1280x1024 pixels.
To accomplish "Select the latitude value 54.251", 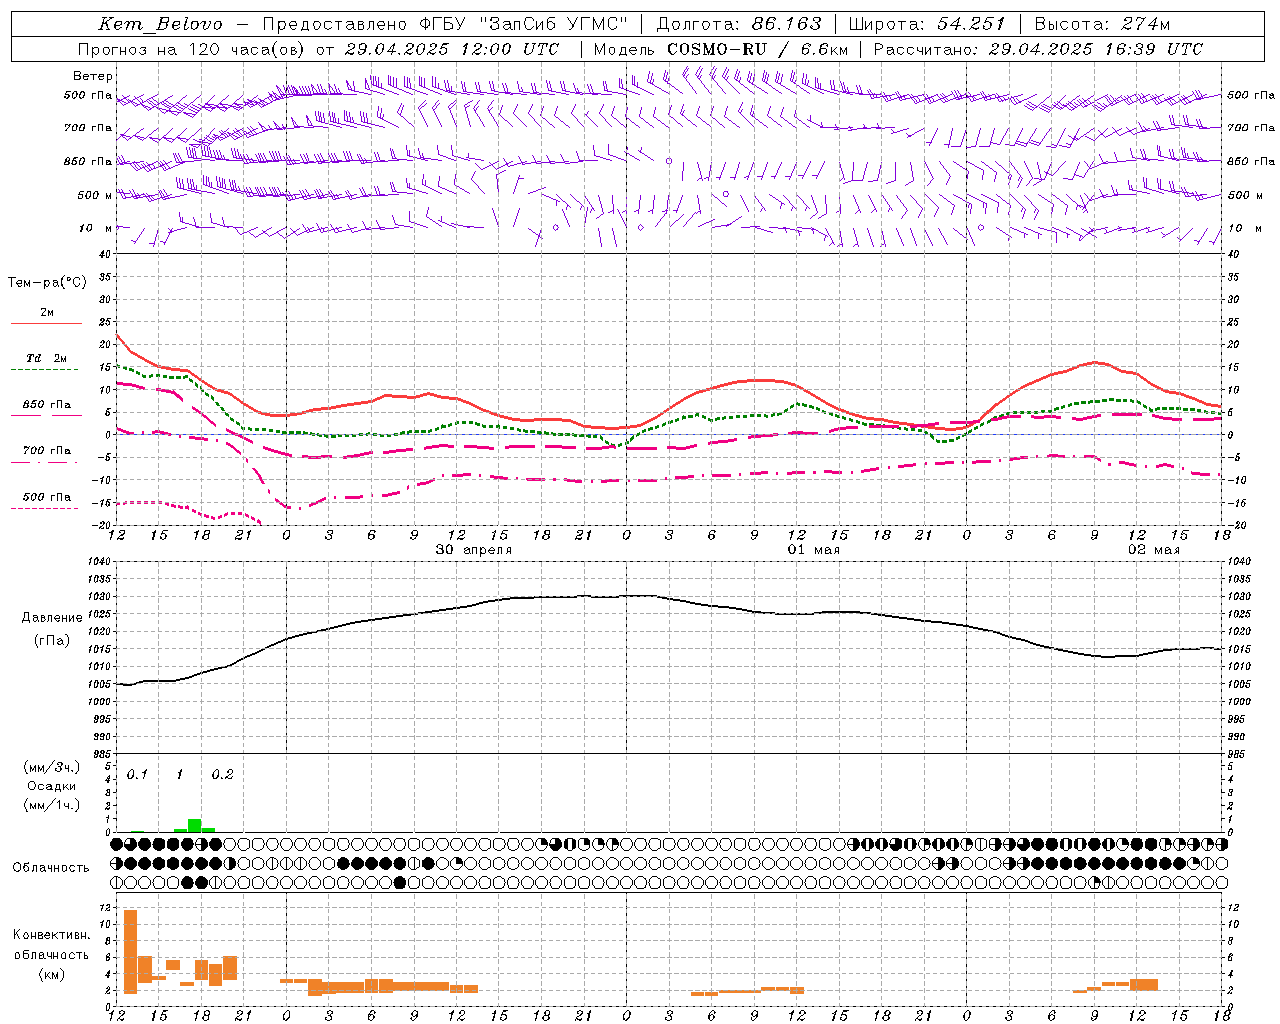I will [971, 24].
